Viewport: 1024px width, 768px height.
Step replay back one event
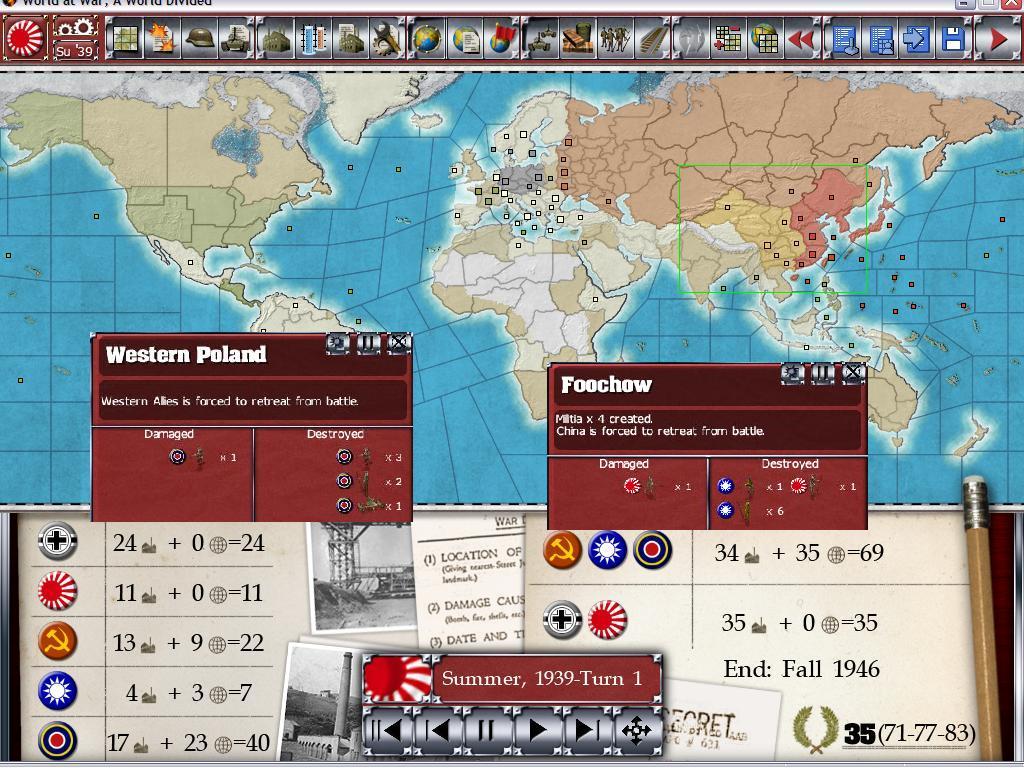point(438,730)
